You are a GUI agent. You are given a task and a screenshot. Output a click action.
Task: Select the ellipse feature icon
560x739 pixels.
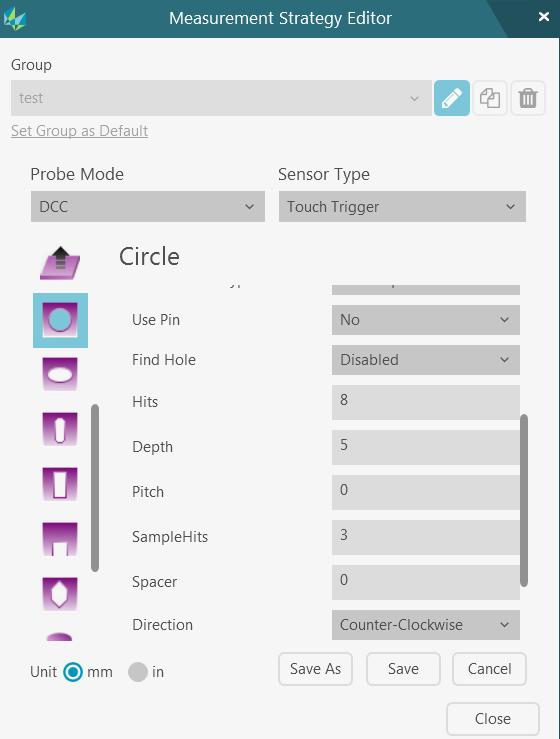[60, 374]
